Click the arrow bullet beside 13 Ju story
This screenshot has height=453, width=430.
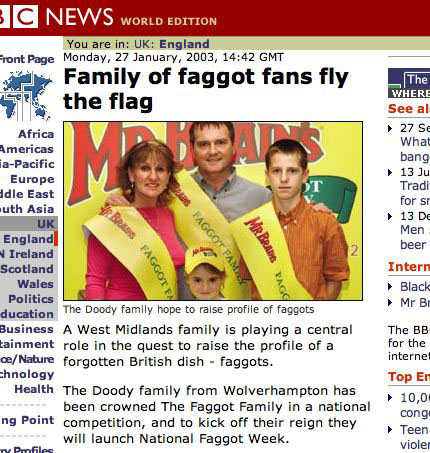pyautogui.click(x=390, y=172)
